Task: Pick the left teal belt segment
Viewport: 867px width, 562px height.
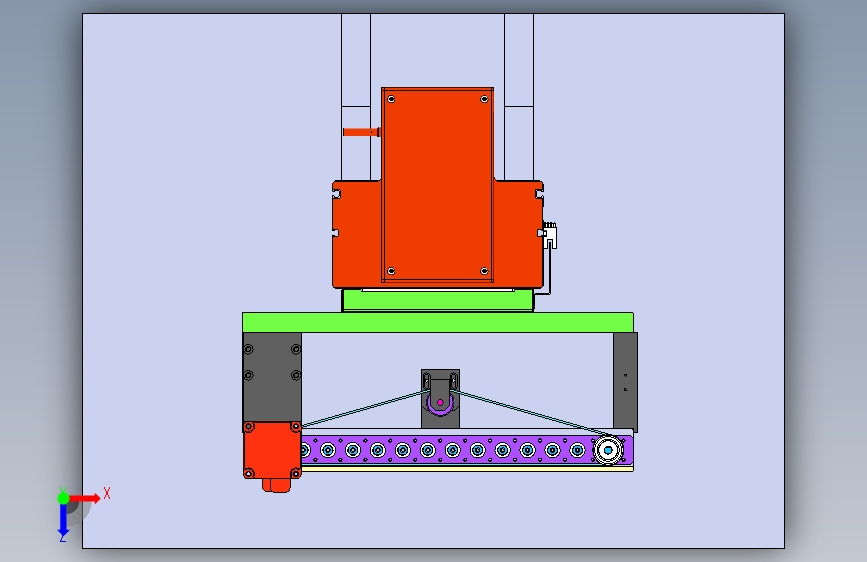Action: pos(365,409)
